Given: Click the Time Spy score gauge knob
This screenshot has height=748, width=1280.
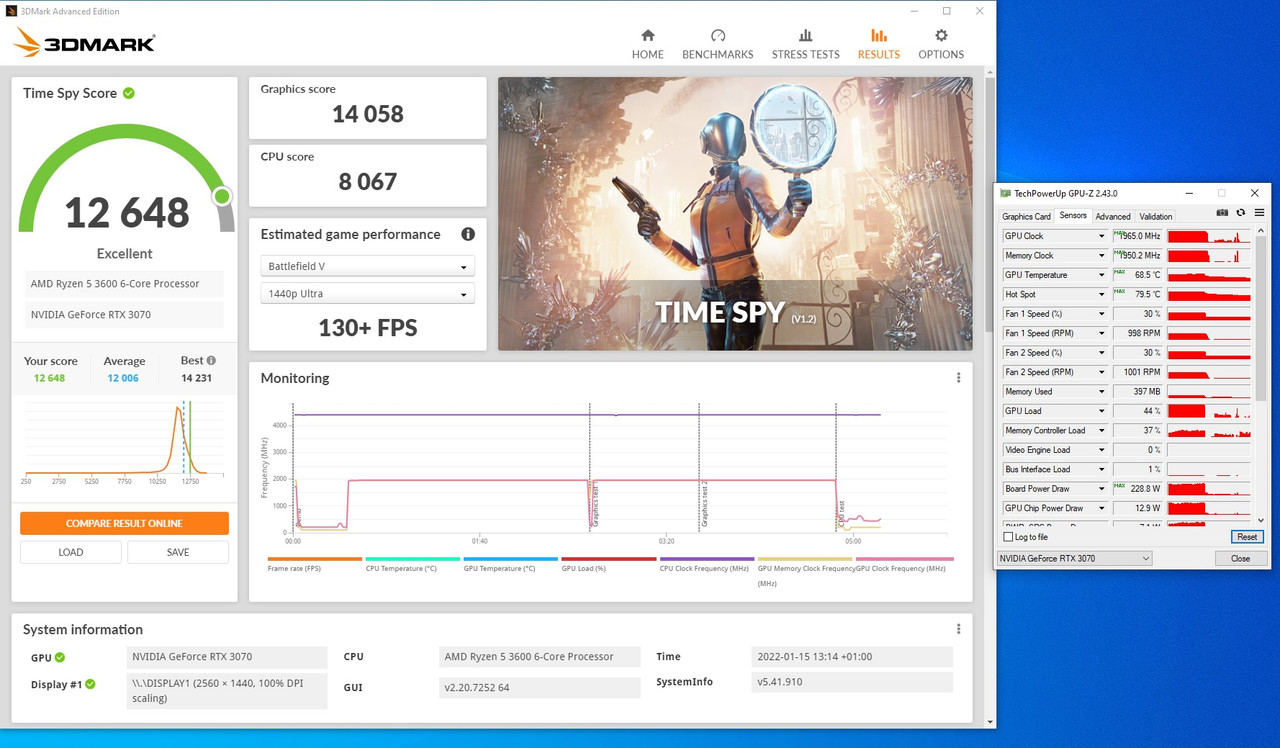Looking at the screenshot, I should [x=222, y=196].
